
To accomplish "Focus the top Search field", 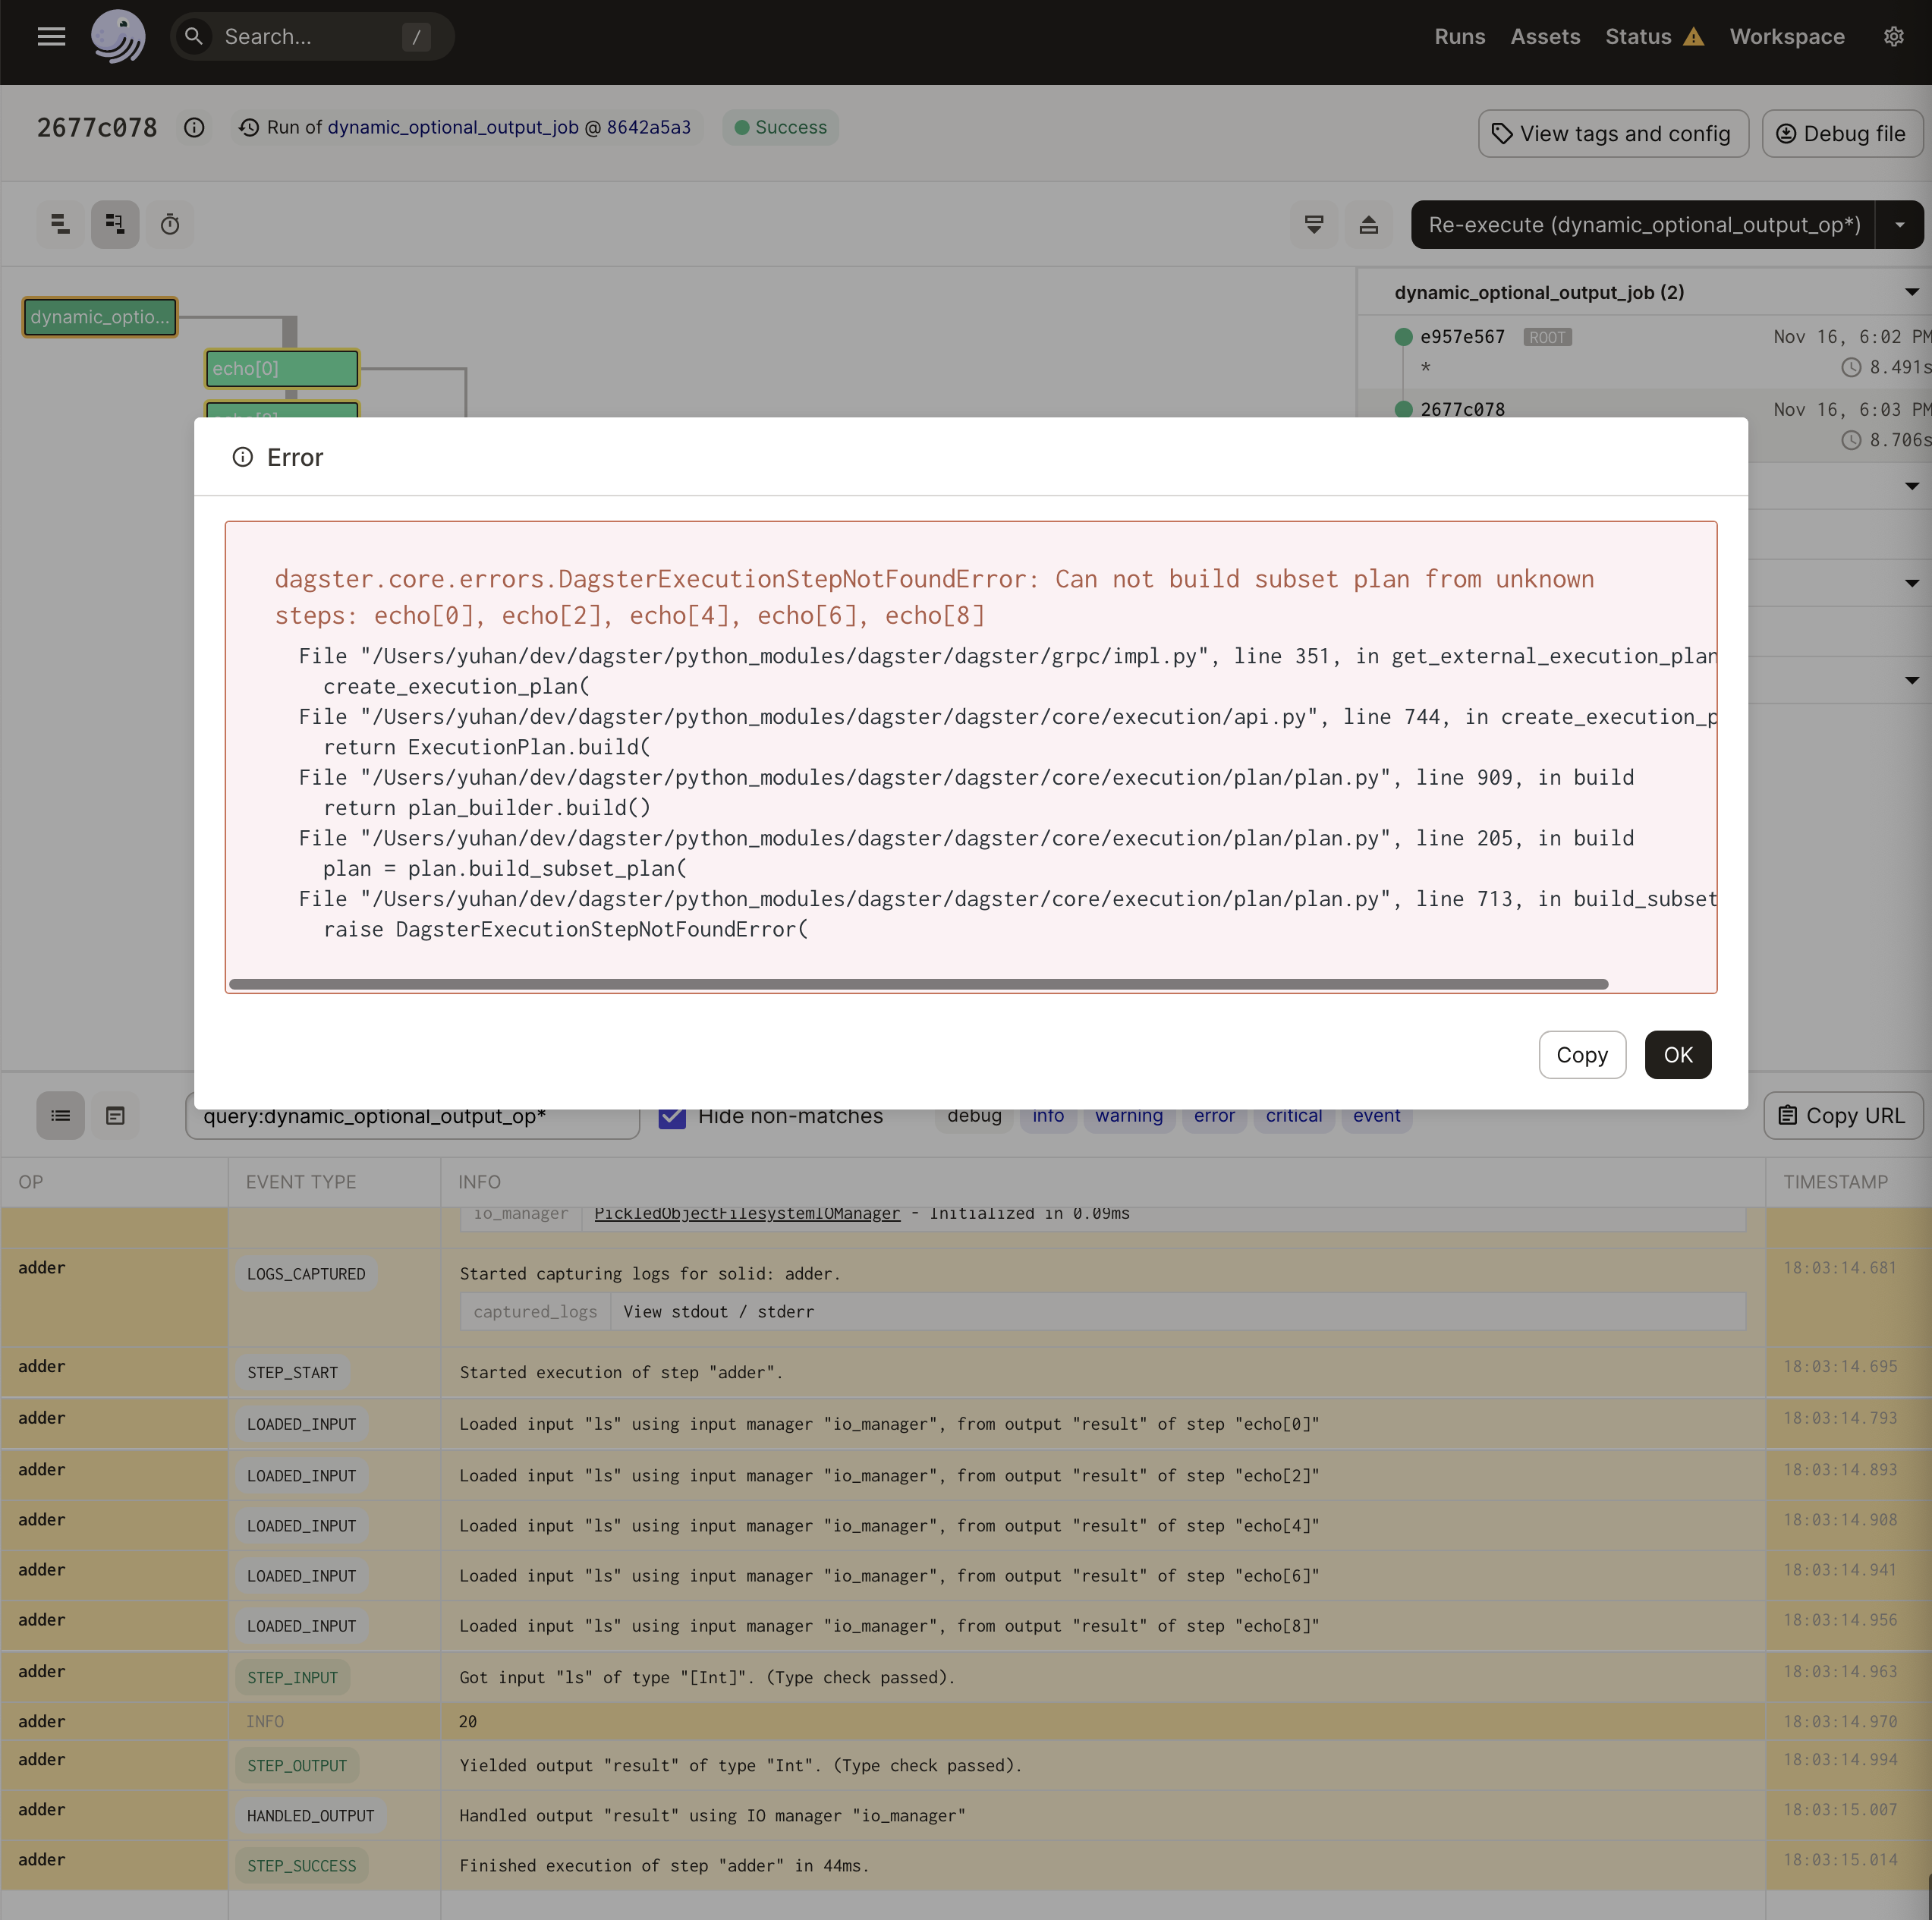I will point(312,37).
